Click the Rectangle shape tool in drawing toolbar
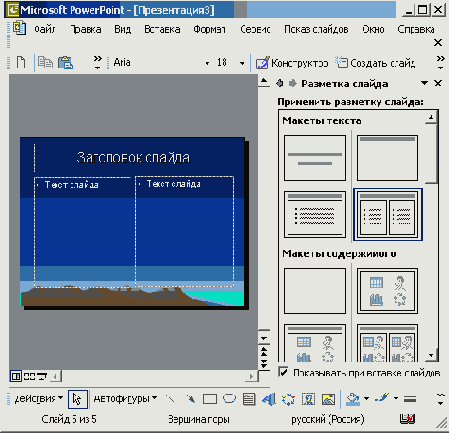 click(210, 399)
